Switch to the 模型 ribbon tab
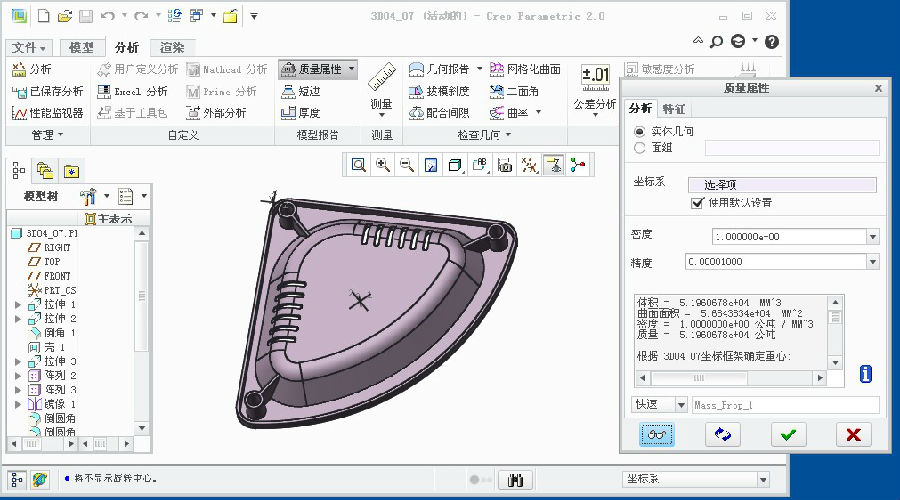Image resolution: width=900 pixels, height=500 pixels. 82,48
